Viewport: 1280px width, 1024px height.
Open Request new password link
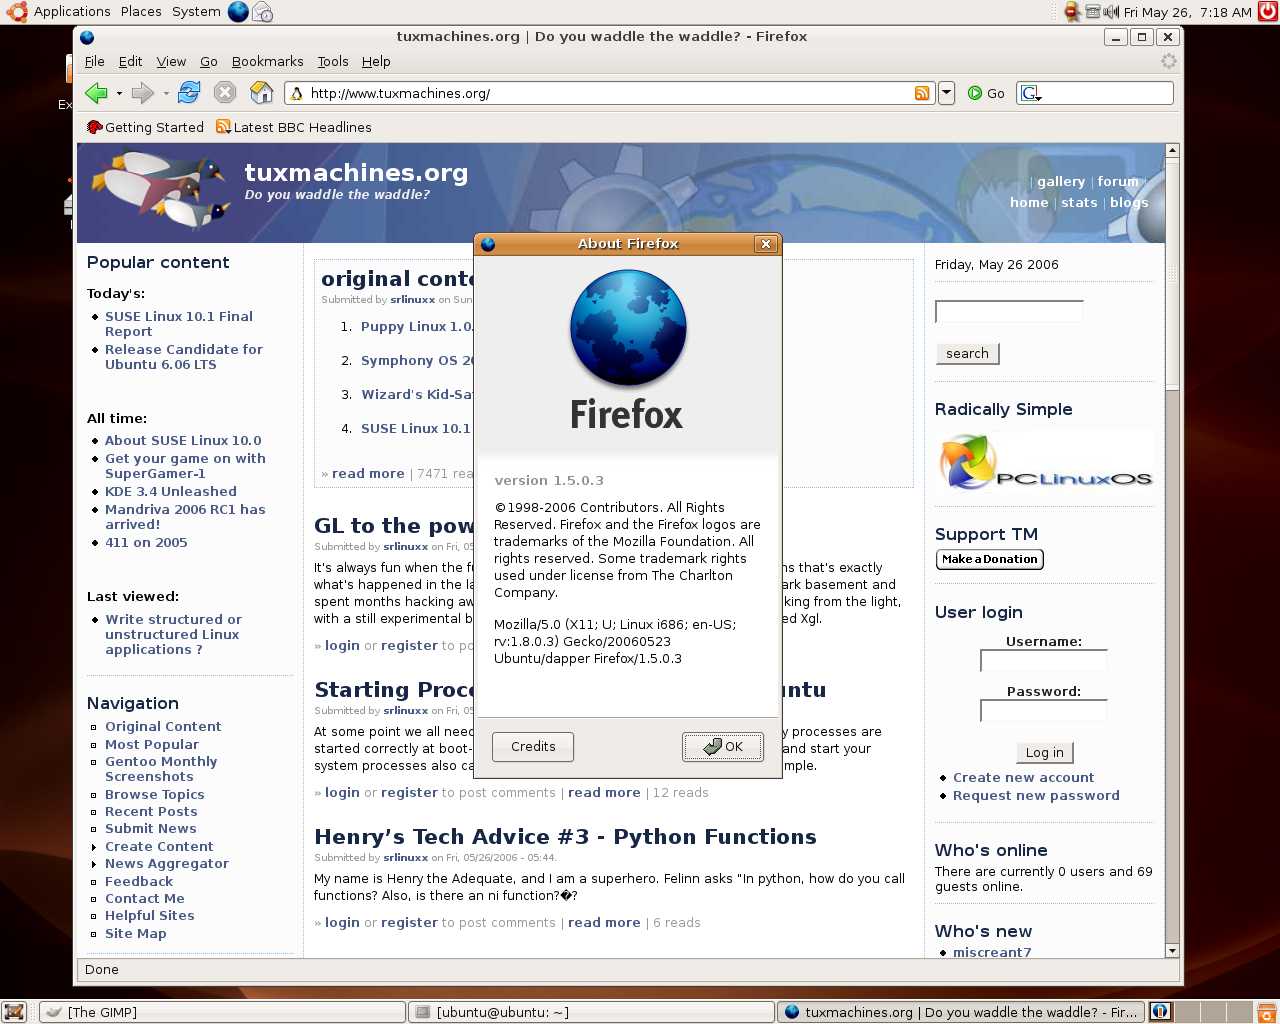[x=1036, y=795]
